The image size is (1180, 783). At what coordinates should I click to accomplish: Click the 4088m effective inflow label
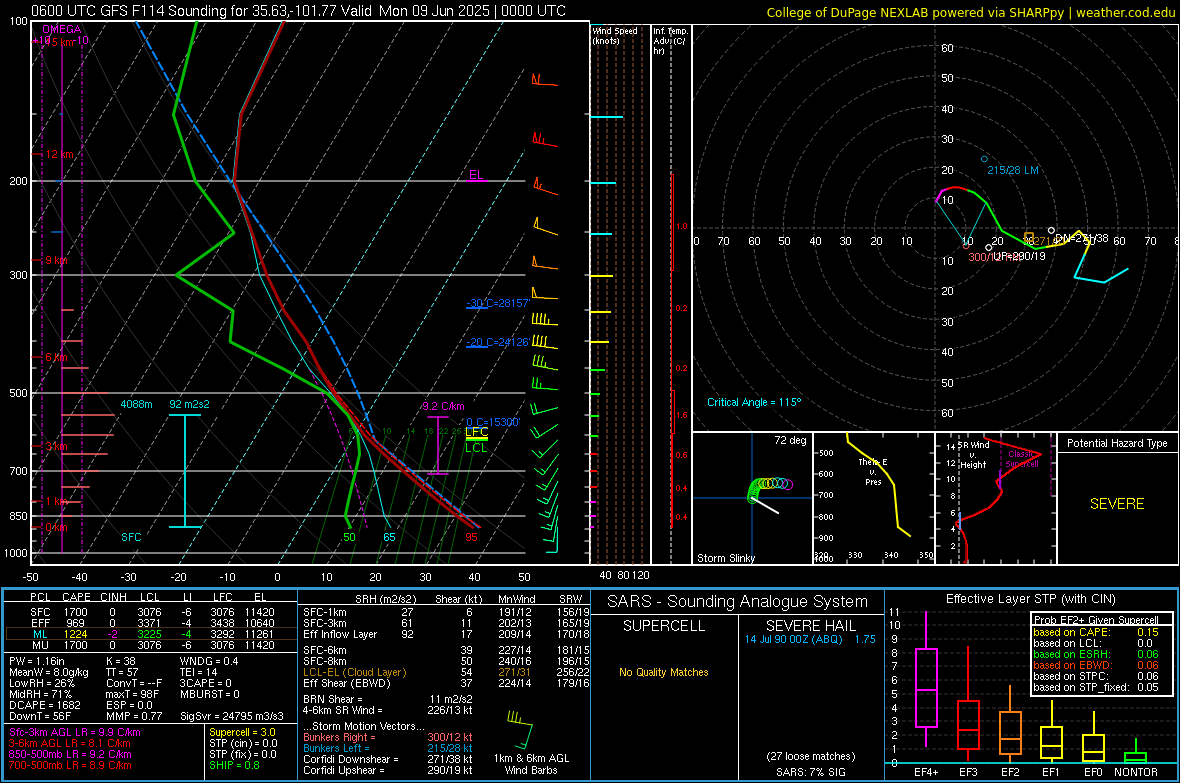(136, 404)
